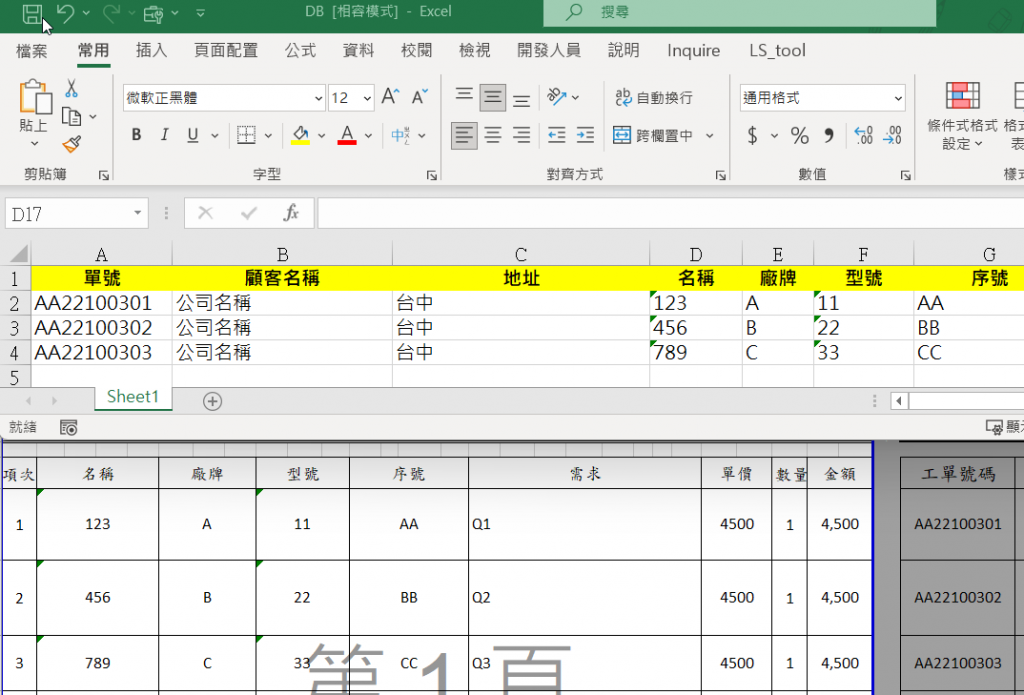Image resolution: width=1024 pixels, height=695 pixels.
Task: Click the Copy icon
Action: (71, 116)
